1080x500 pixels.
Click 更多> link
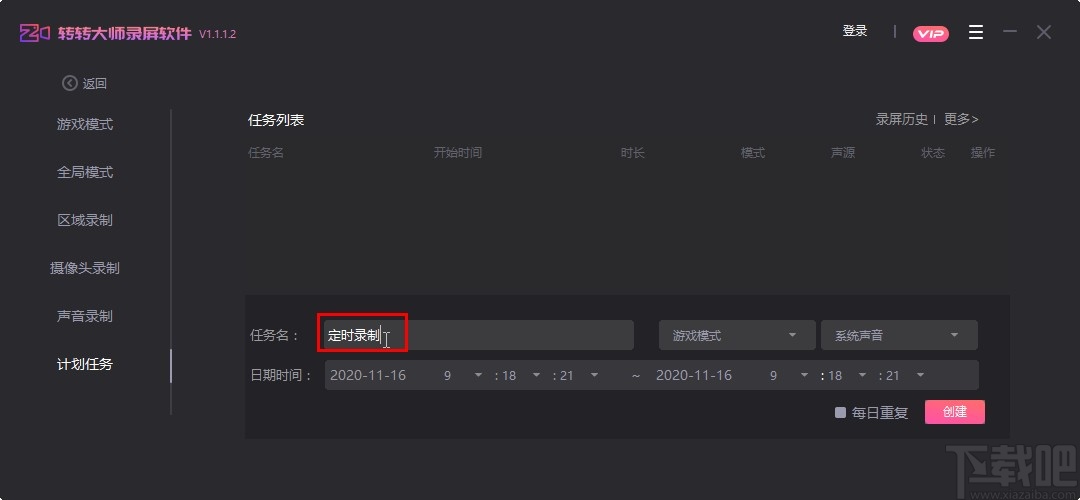(961, 120)
